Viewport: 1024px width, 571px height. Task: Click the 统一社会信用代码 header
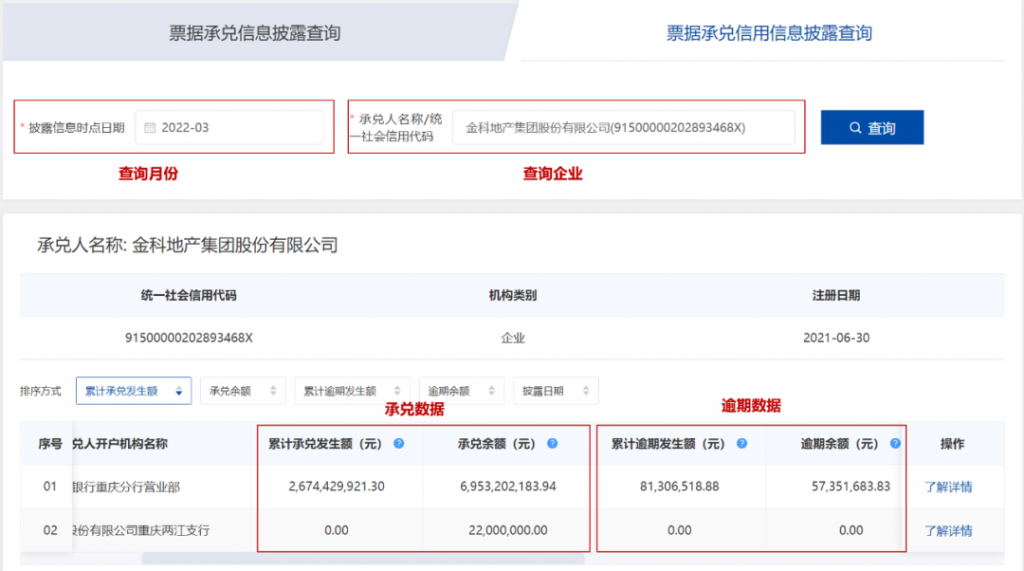tap(189, 295)
